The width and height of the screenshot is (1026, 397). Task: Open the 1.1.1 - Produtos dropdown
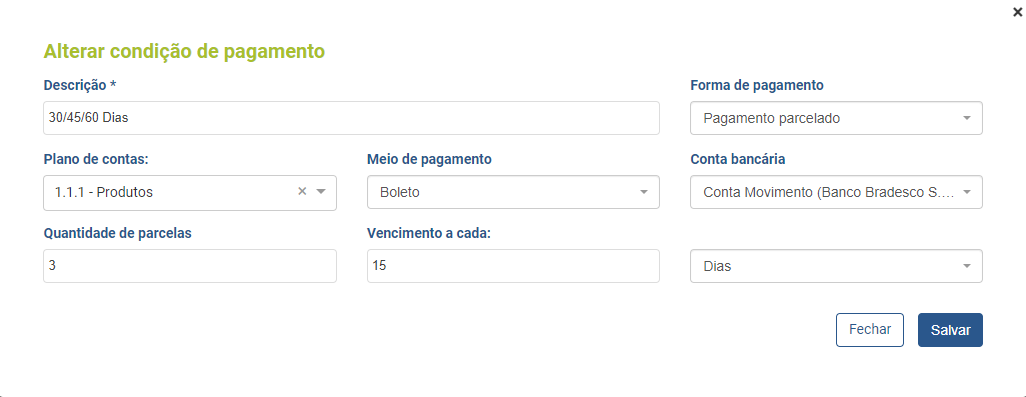tap(190, 192)
